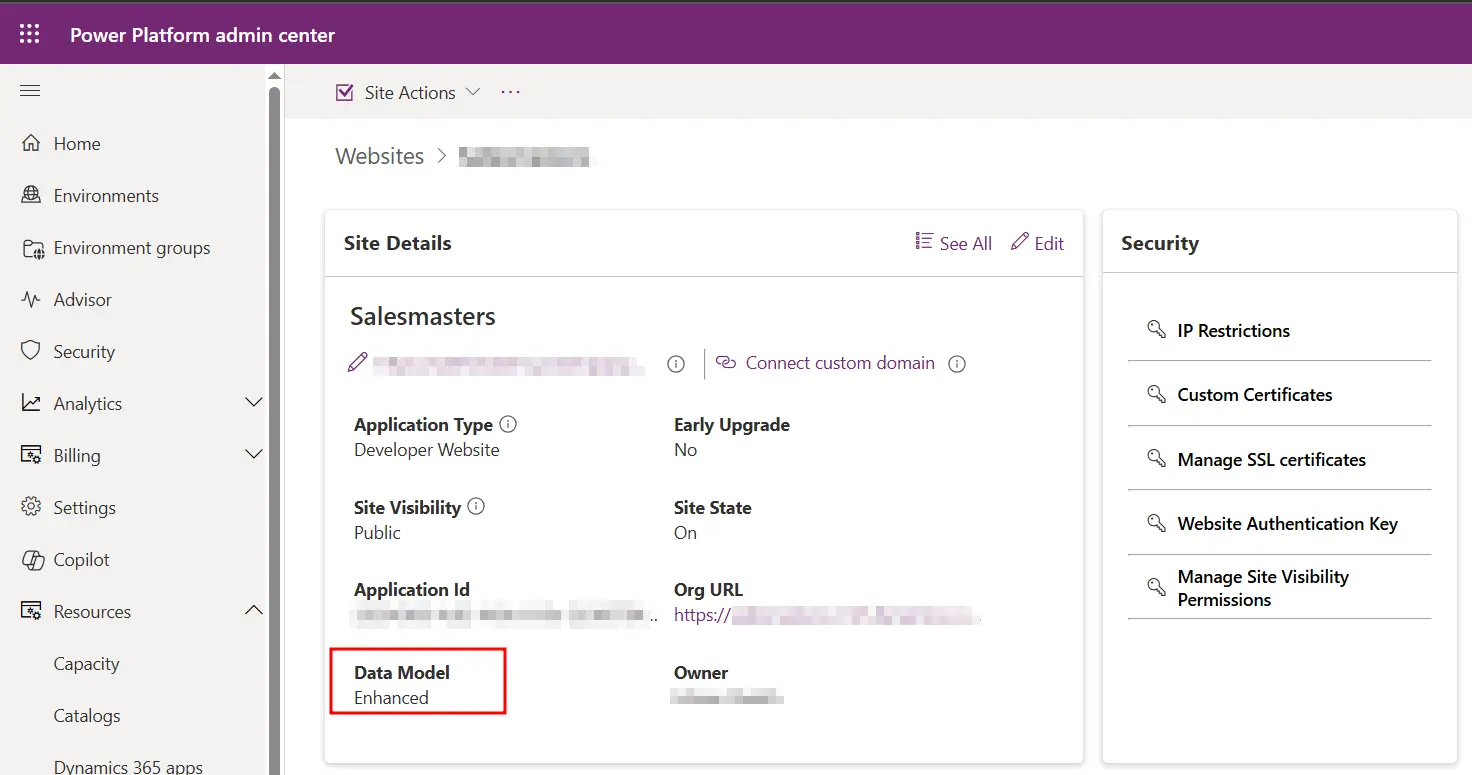The height and width of the screenshot is (775, 1472).
Task: Click the Security shield icon in sidebar
Action: tap(31, 351)
